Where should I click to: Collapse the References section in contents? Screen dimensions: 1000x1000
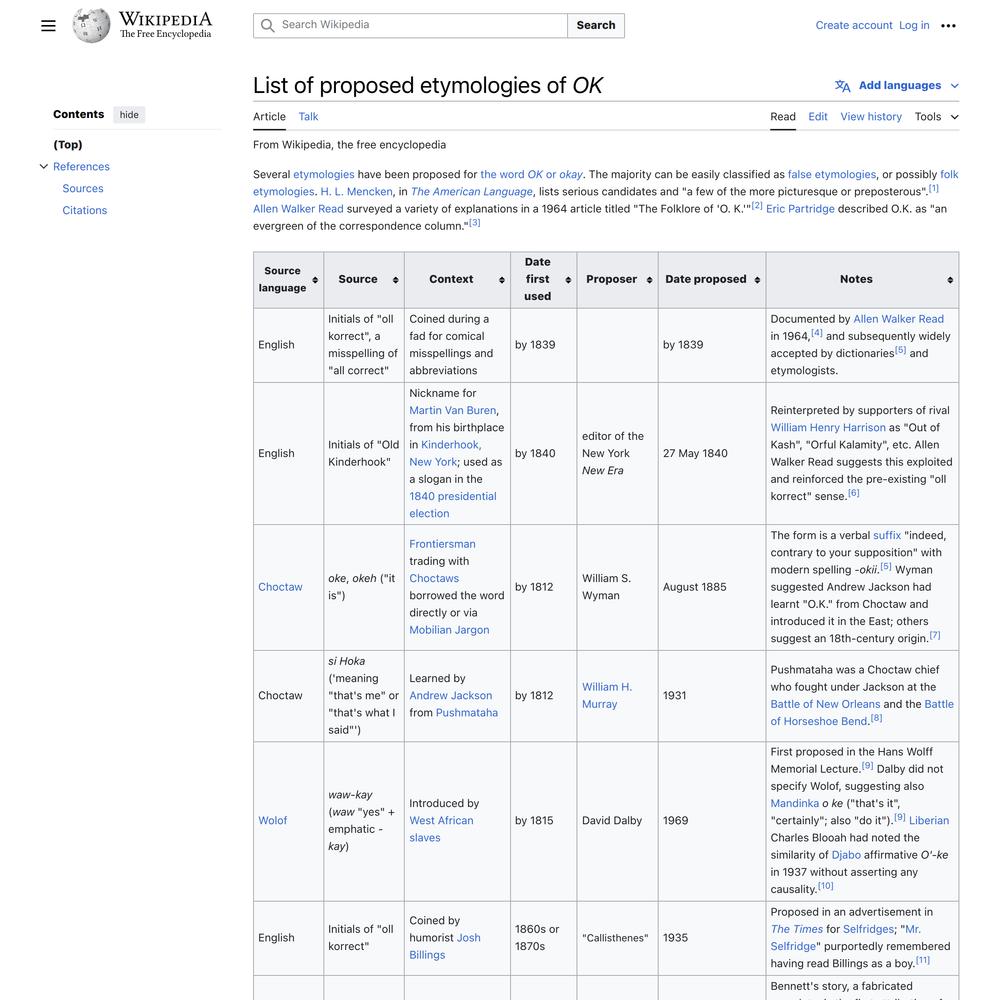43,166
